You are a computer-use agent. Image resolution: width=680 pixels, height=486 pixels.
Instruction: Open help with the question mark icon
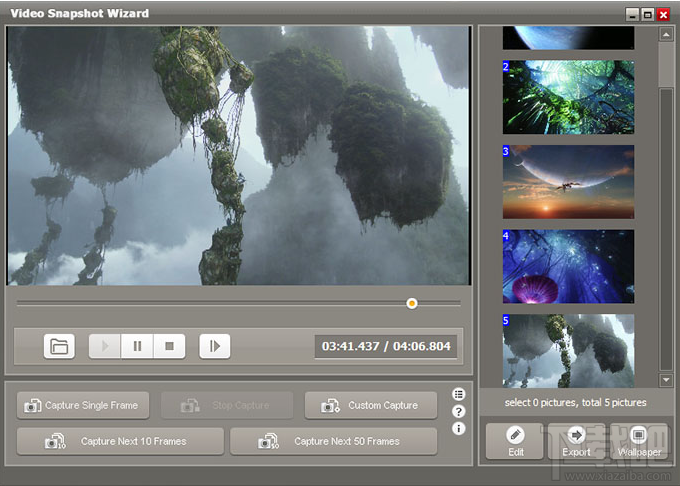pos(458,411)
